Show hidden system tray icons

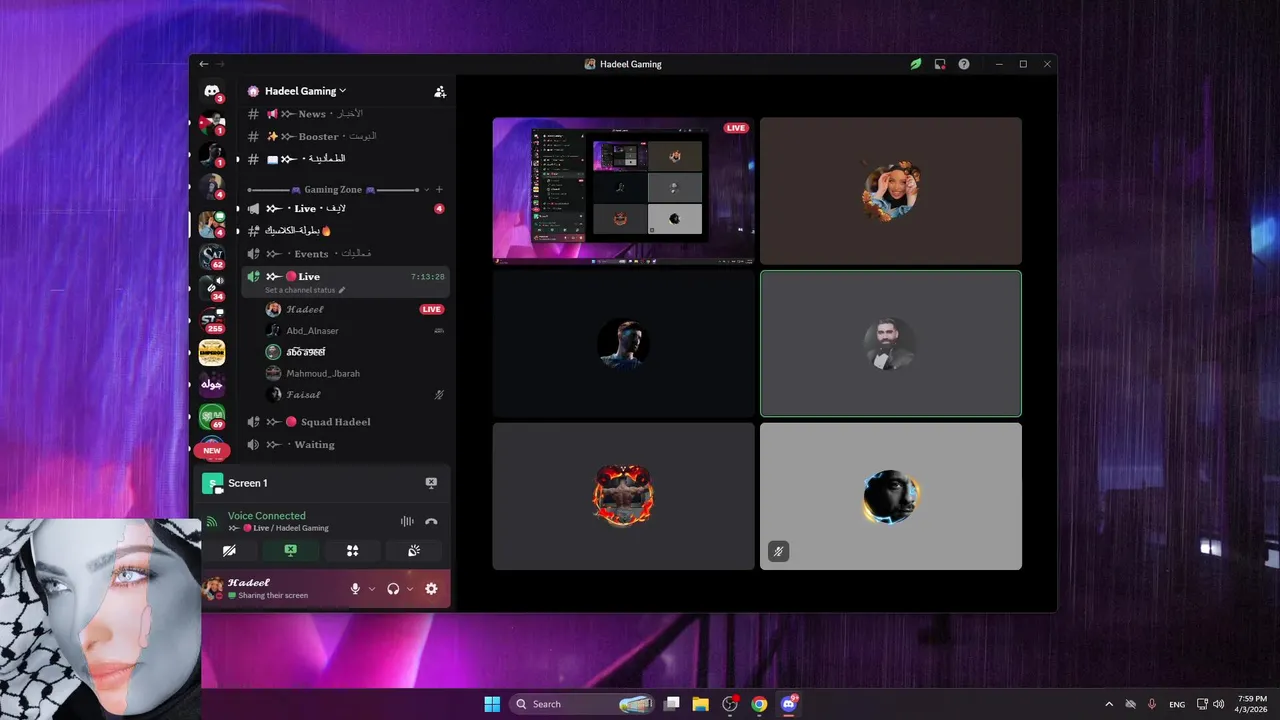click(1108, 704)
